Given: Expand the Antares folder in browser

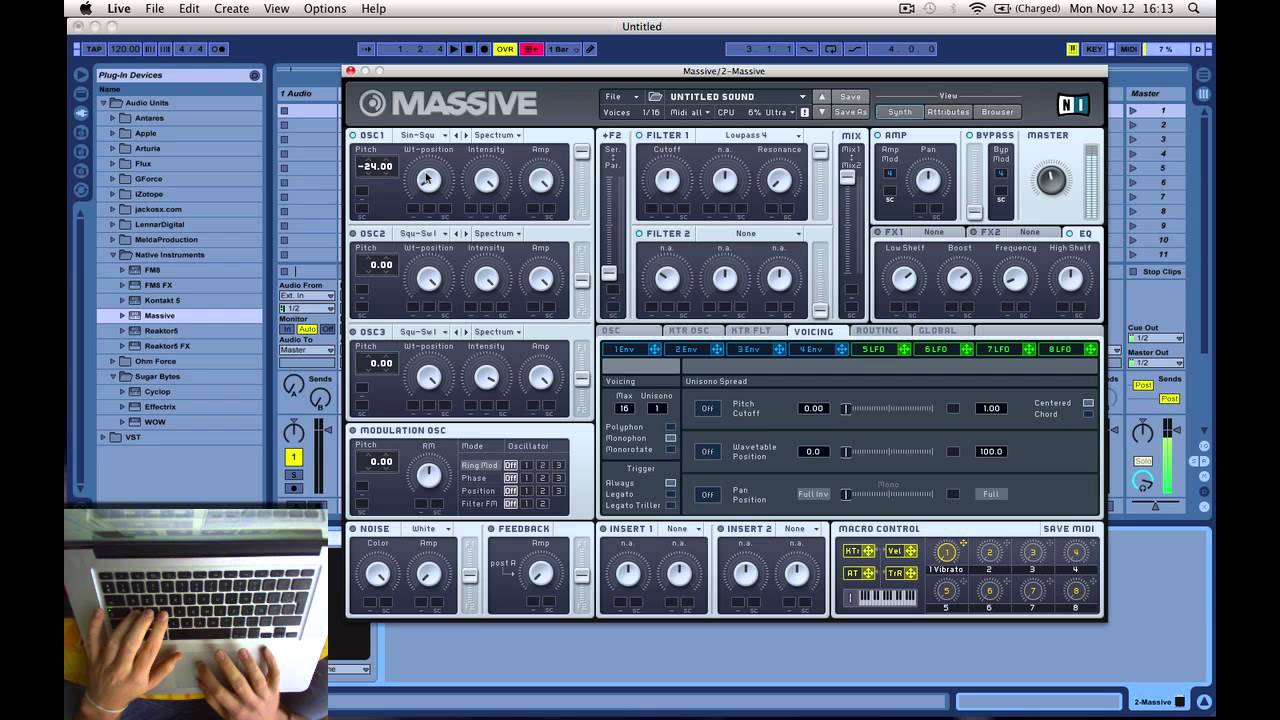Looking at the screenshot, I should pyautogui.click(x=113, y=118).
